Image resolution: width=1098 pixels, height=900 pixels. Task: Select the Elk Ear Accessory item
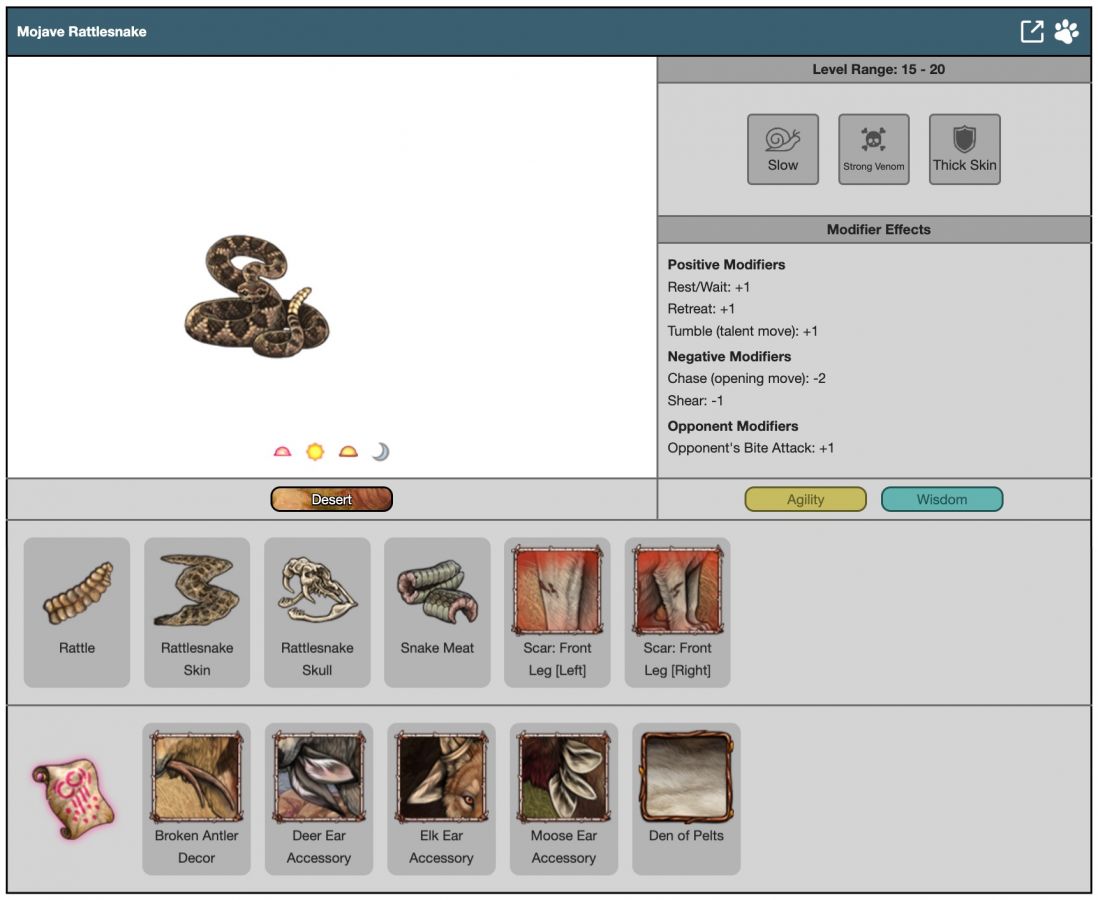click(441, 798)
